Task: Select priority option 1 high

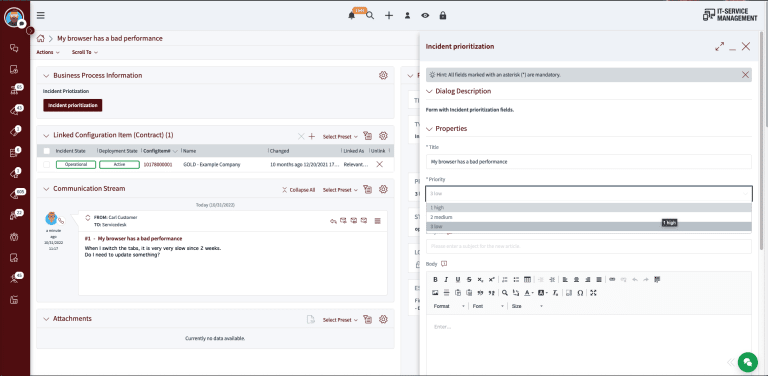Action: (x=588, y=208)
